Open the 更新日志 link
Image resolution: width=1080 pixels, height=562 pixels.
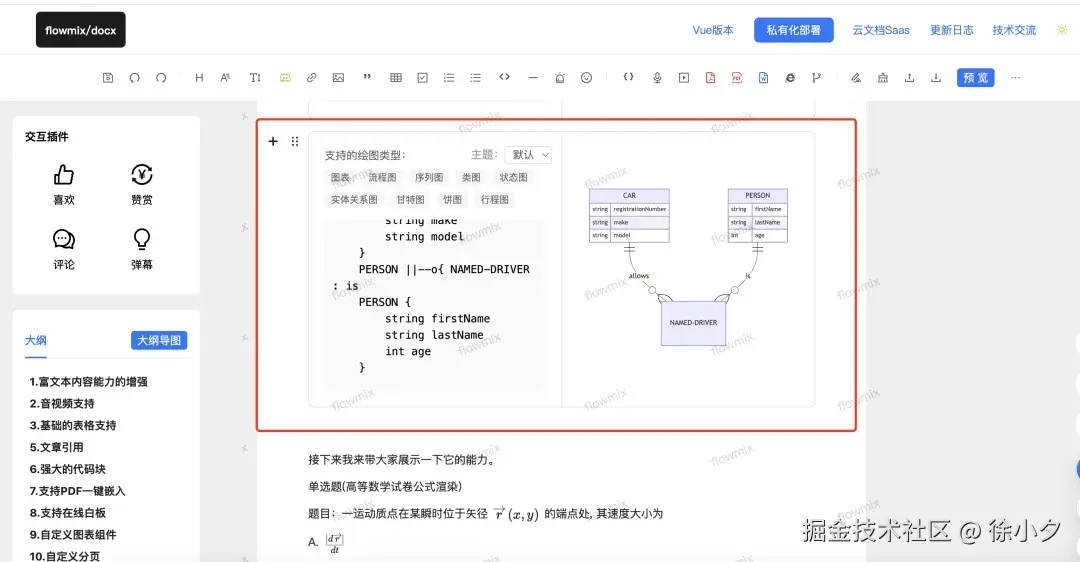click(x=952, y=30)
